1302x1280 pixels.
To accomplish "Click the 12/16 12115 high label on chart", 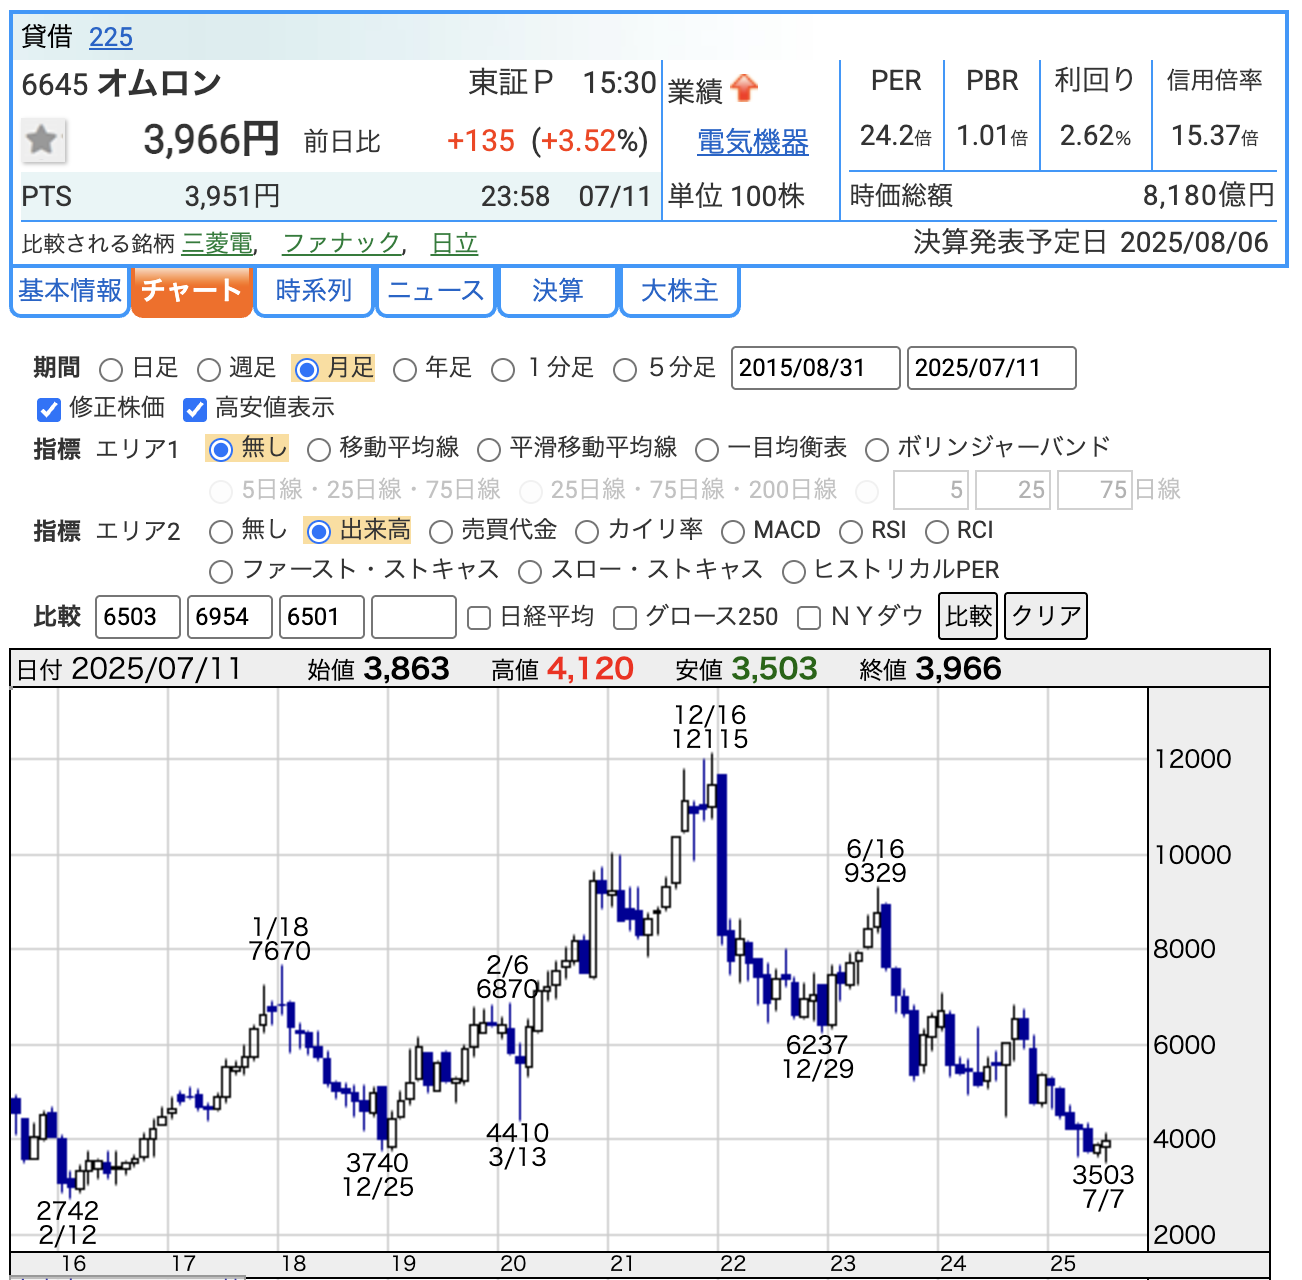I will 710,727.
